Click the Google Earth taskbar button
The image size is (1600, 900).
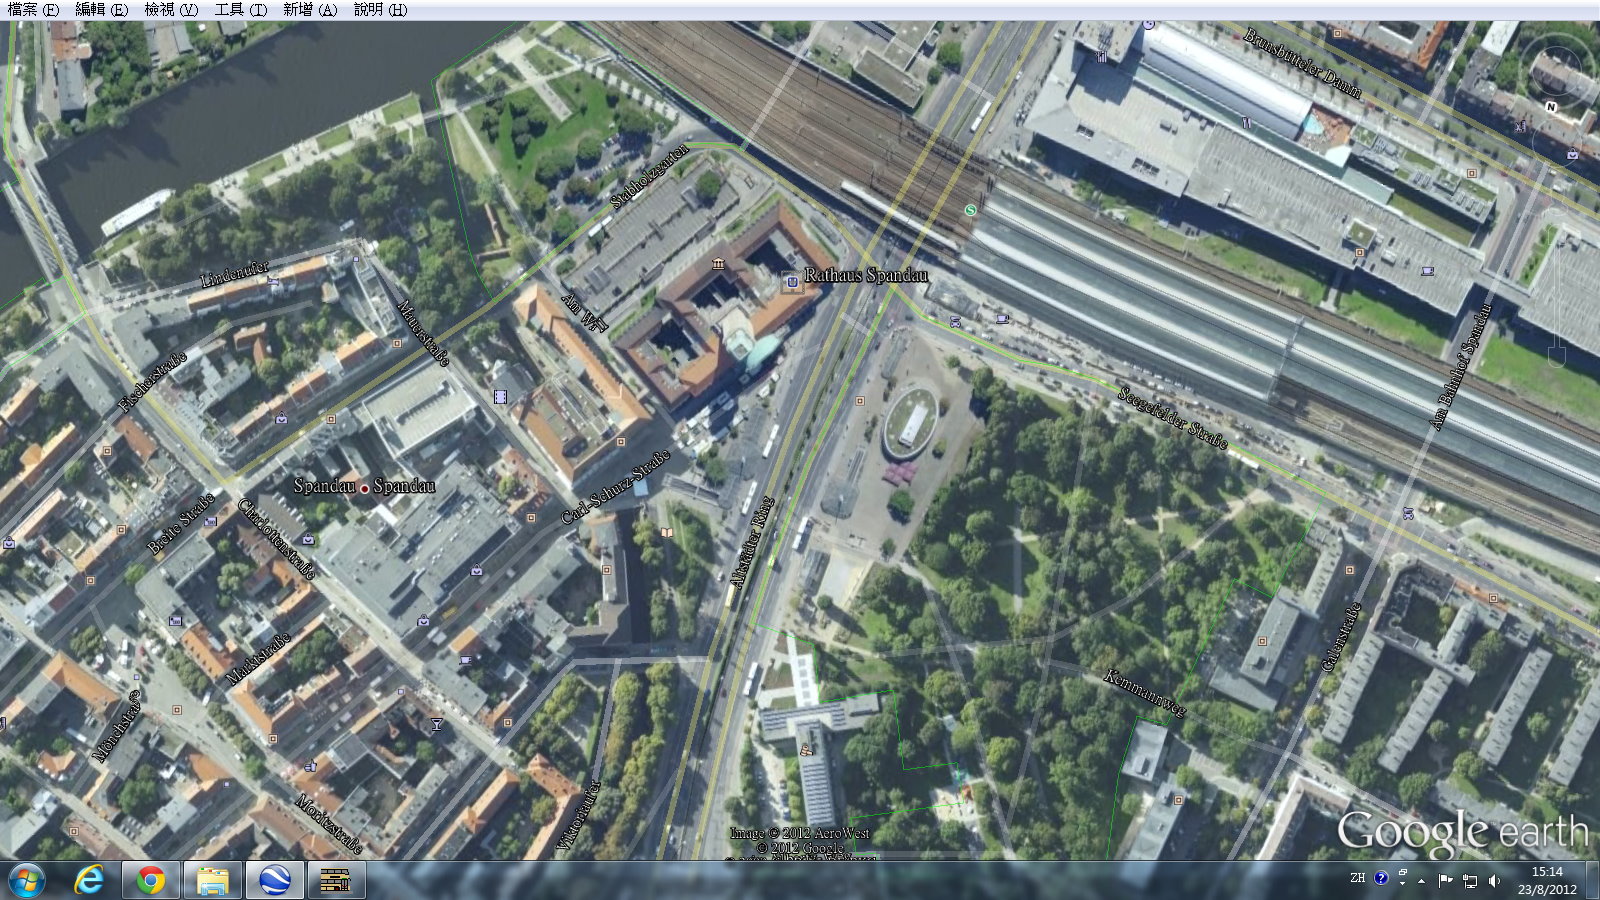pyautogui.click(x=274, y=881)
